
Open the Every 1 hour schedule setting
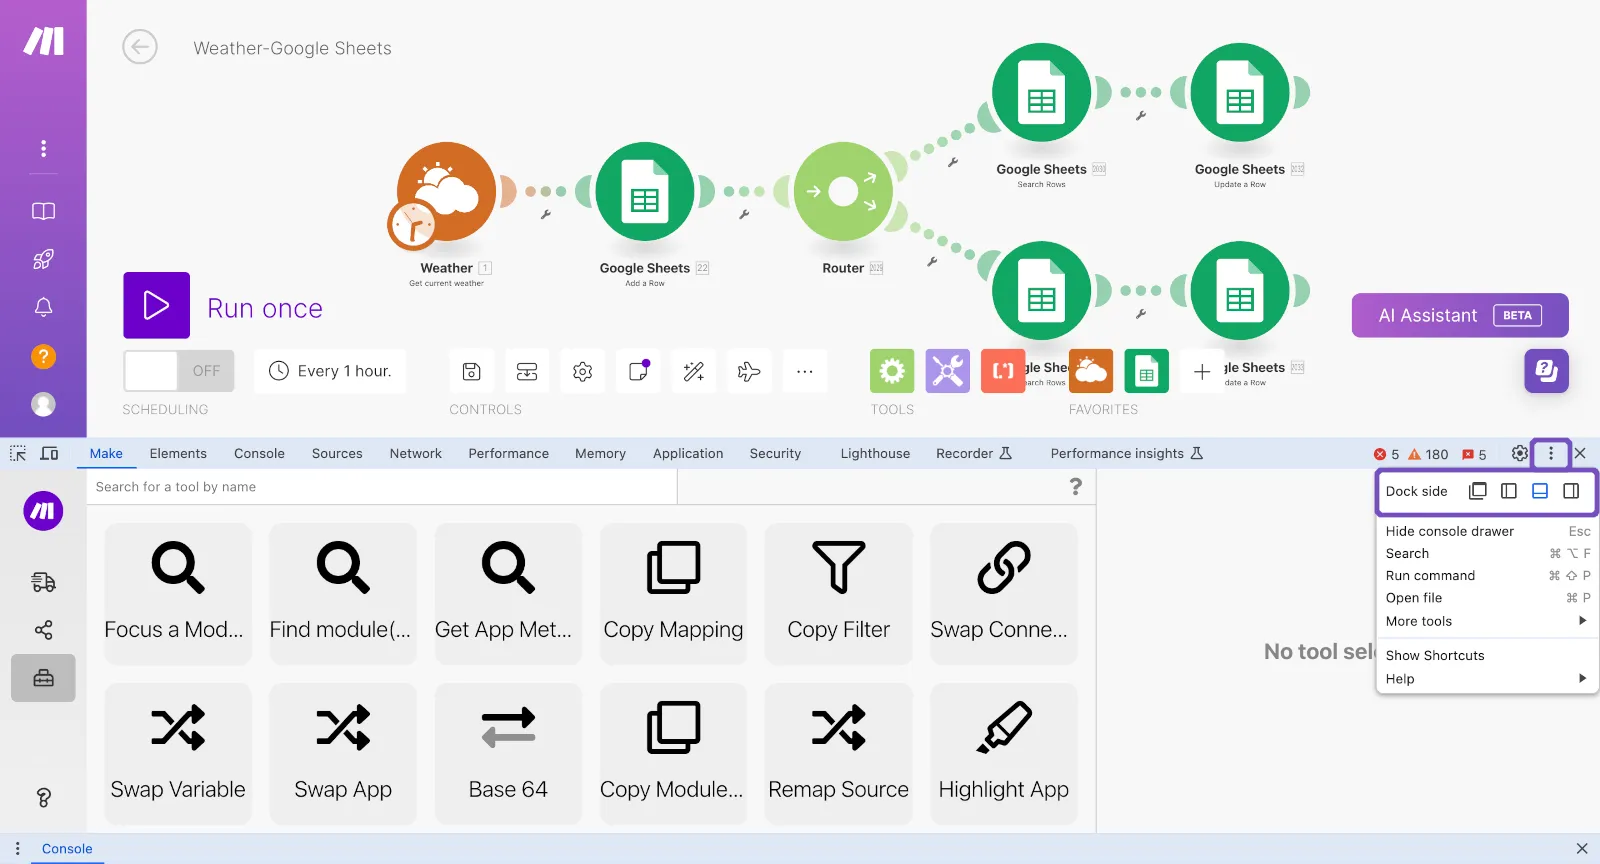330,371
